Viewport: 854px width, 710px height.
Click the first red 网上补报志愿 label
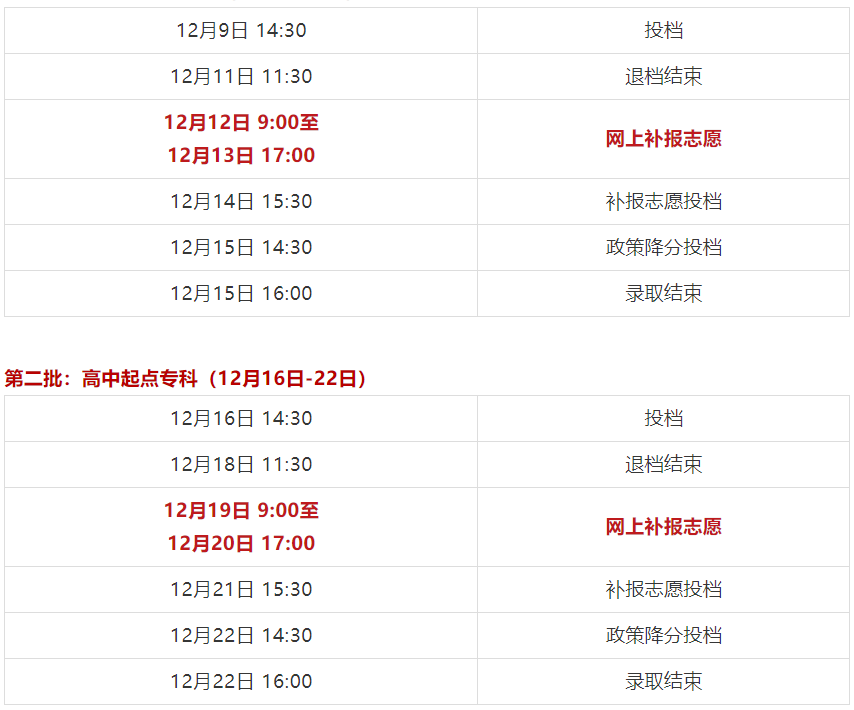pos(663,139)
